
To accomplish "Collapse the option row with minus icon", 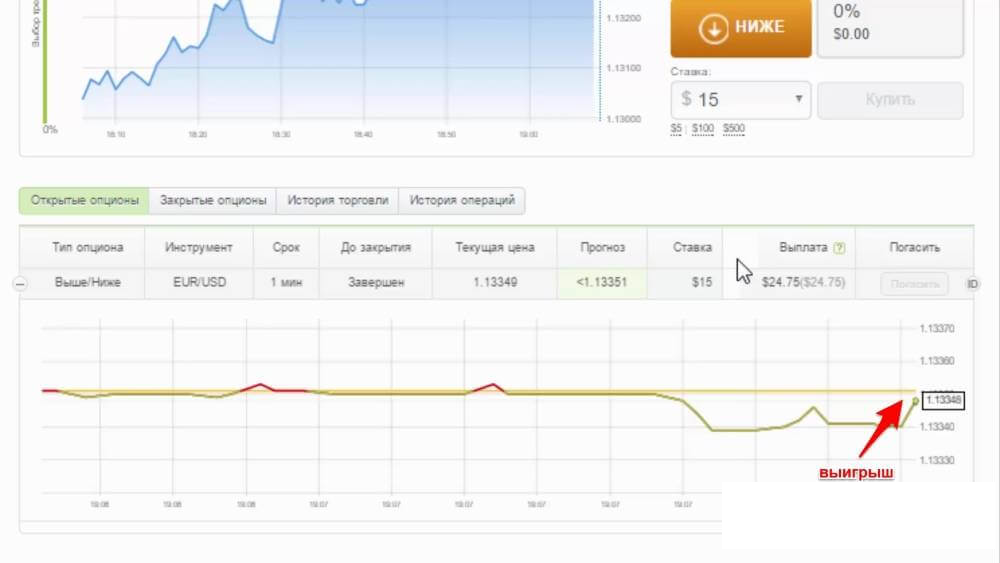I will [19, 284].
